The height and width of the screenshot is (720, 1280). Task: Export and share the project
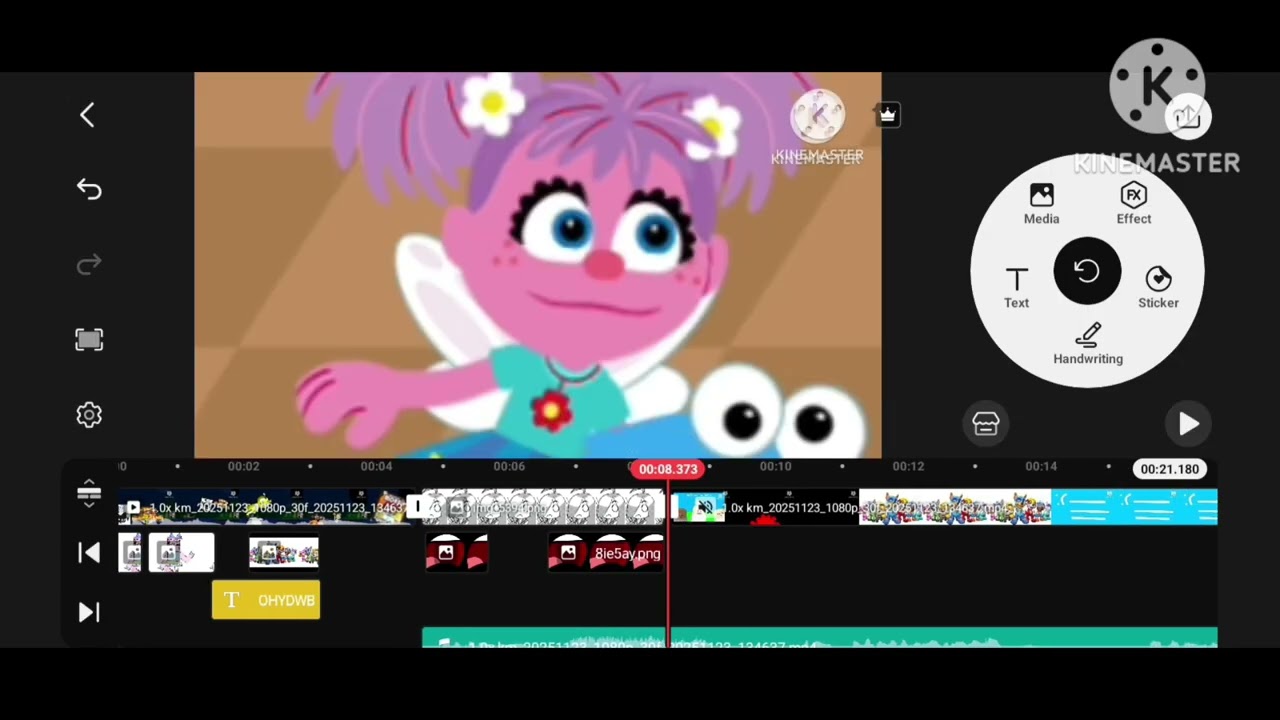[x=1187, y=117]
